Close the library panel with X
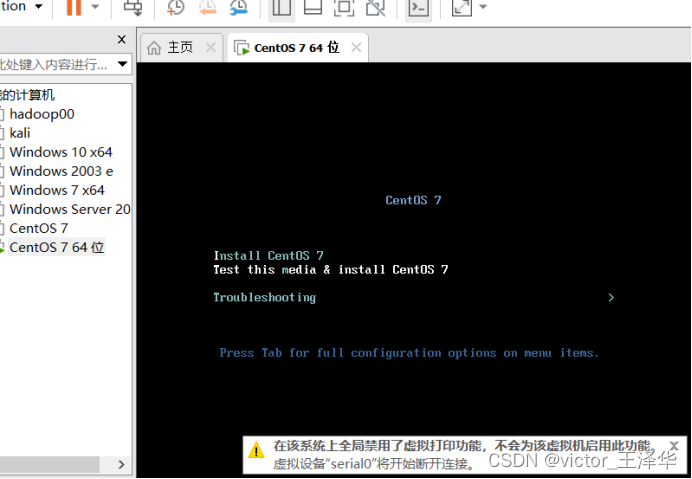The image size is (692, 479). coord(122,40)
